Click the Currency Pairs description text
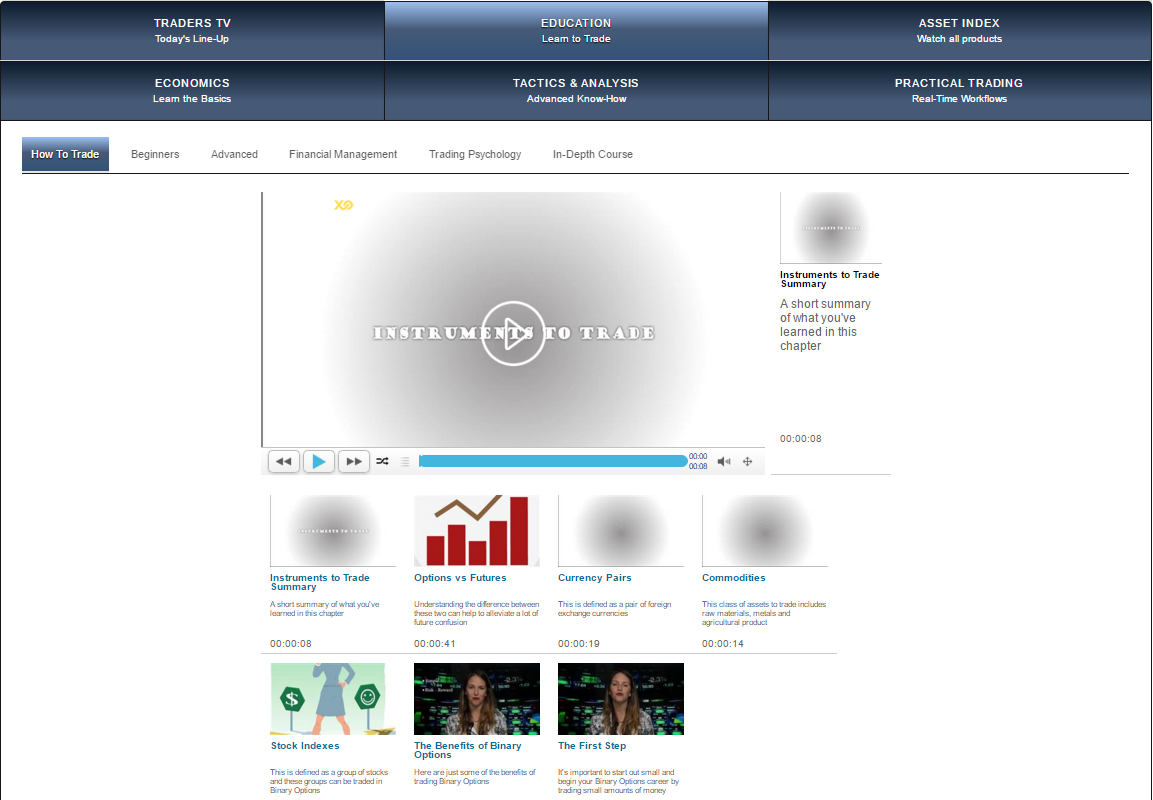Viewport: 1153px width, 800px height. pos(615,609)
